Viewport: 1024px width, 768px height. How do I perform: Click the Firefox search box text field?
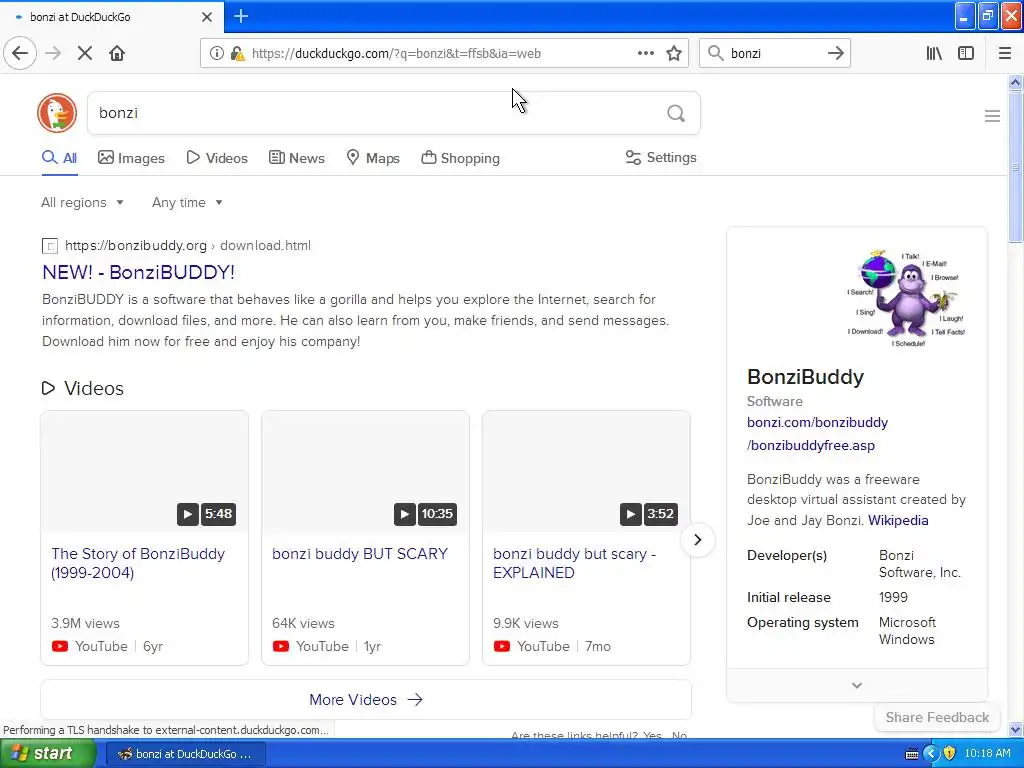775,54
